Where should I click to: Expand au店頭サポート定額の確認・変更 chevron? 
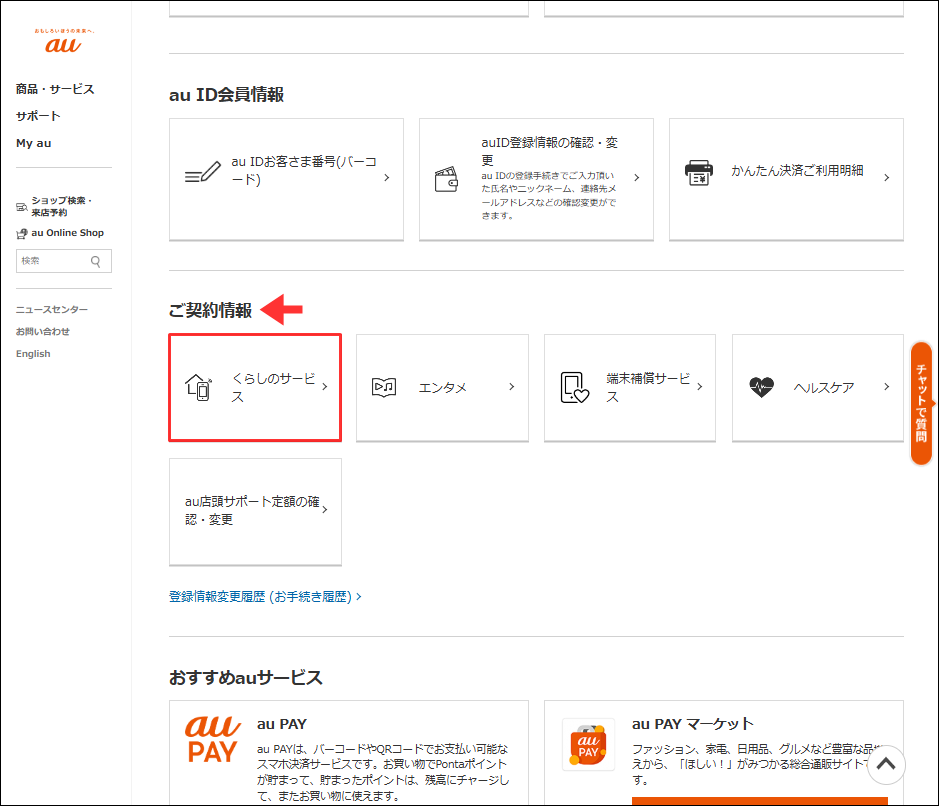click(x=325, y=510)
